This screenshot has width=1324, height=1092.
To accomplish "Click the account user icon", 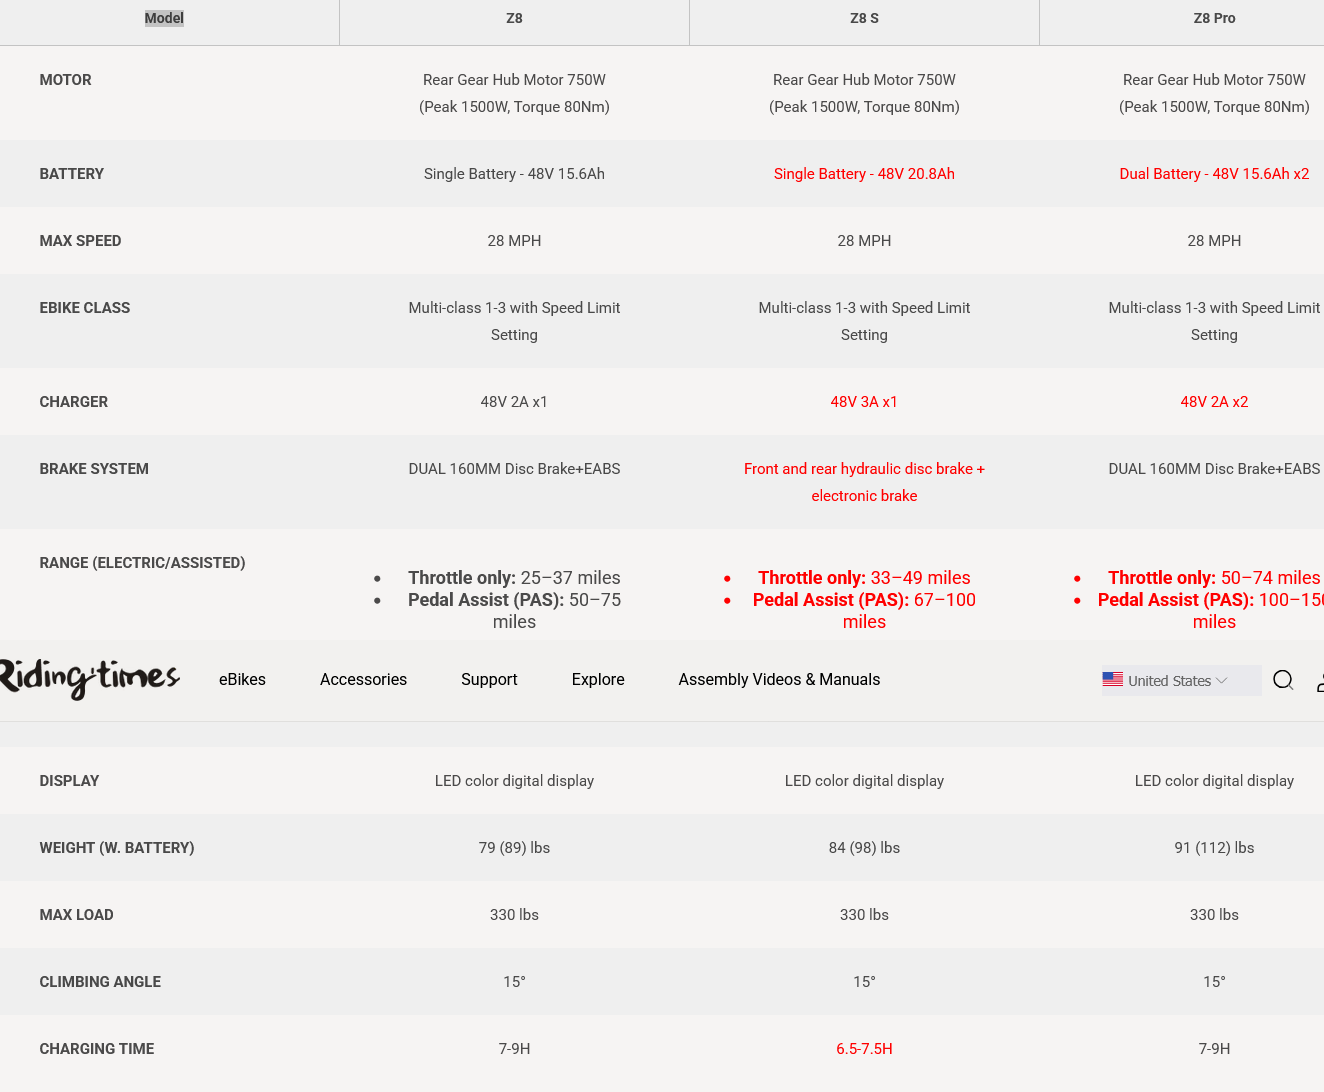I will click(1320, 681).
